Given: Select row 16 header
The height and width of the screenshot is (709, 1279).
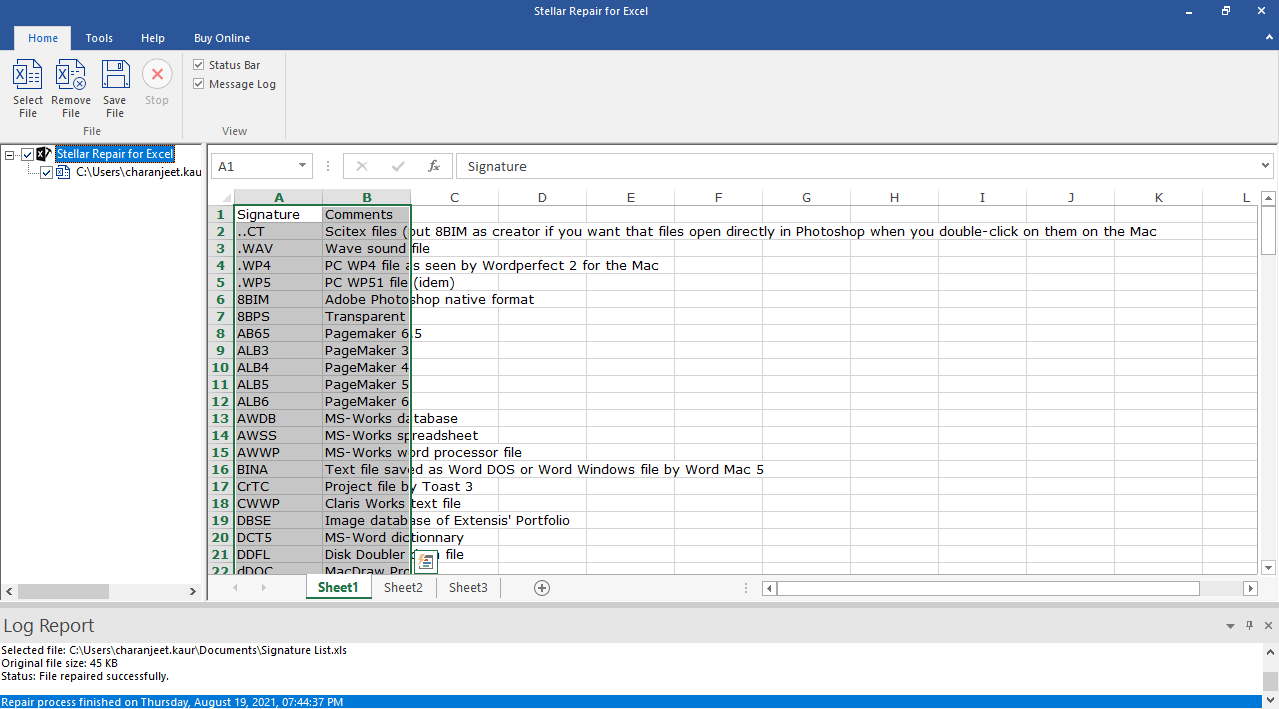Looking at the screenshot, I should coord(220,469).
